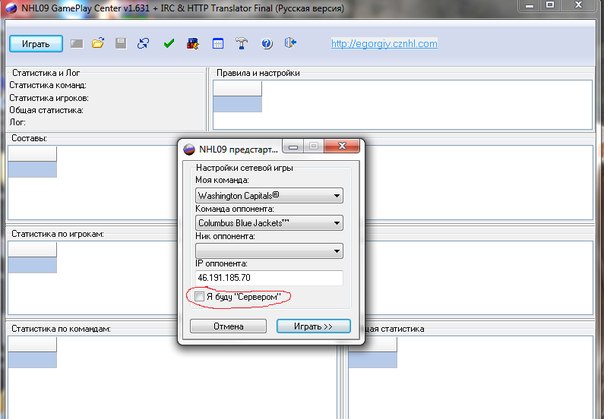Select the highlighted cell in Правила и настройки
Screen dimensions: 604x419
(x=237, y=104)
